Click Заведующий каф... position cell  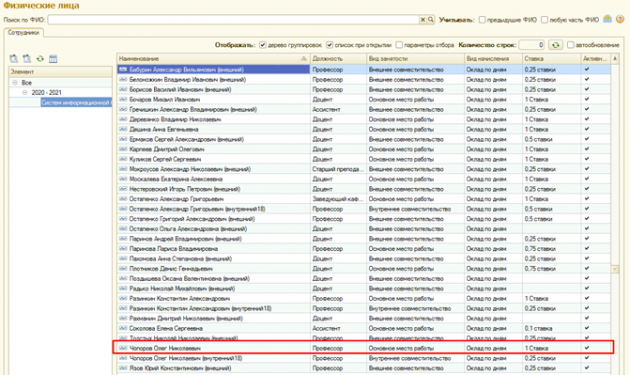click(338, 199)
